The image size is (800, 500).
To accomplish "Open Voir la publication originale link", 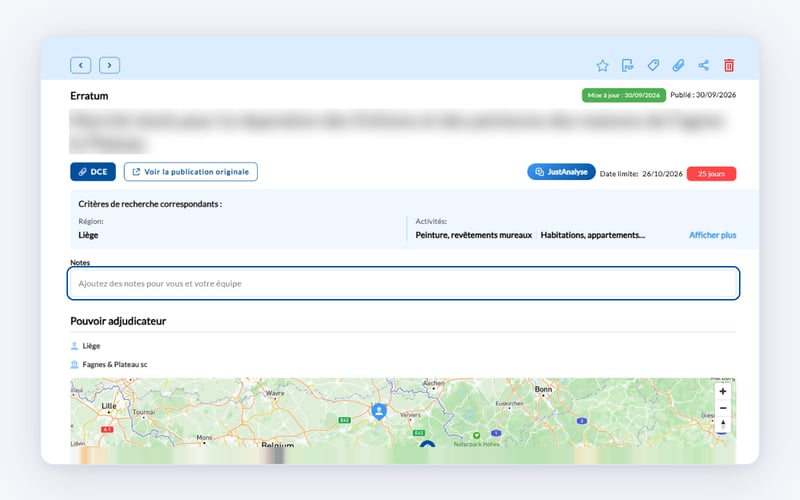I will (x=191, y=172).
